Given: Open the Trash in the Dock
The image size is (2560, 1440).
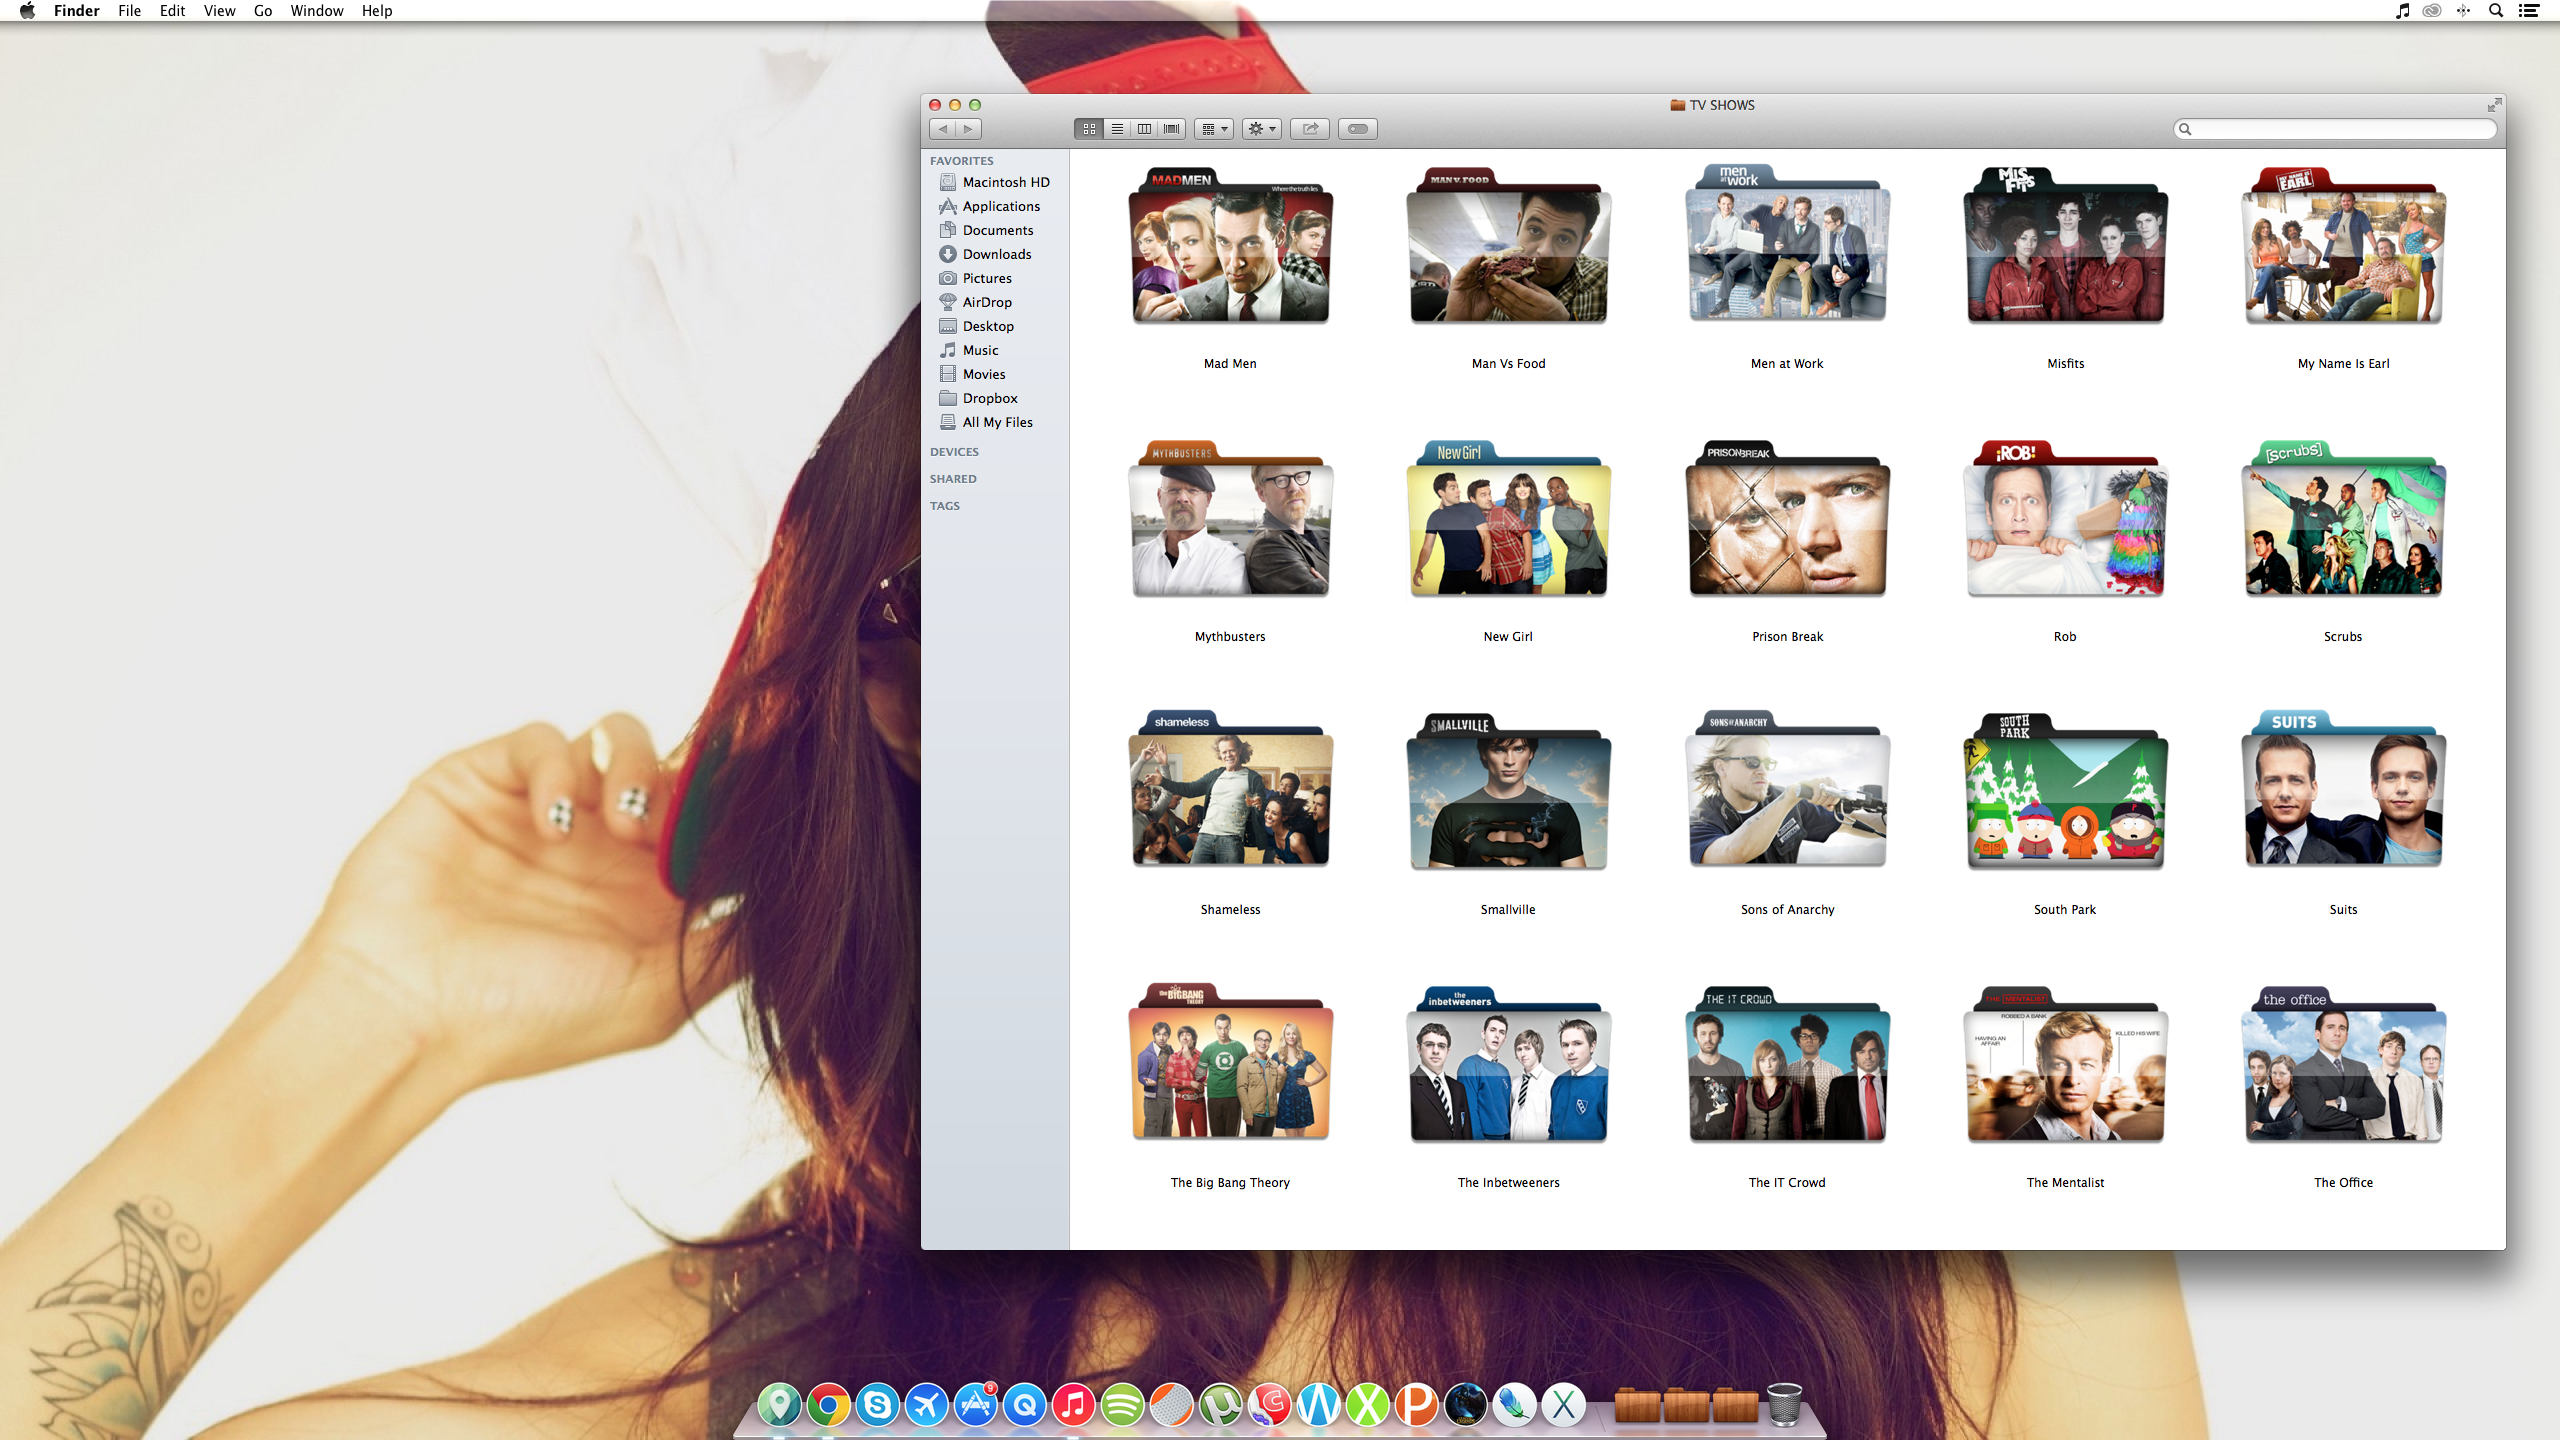Looking at the screenshot, I should coord(1784,1404).
